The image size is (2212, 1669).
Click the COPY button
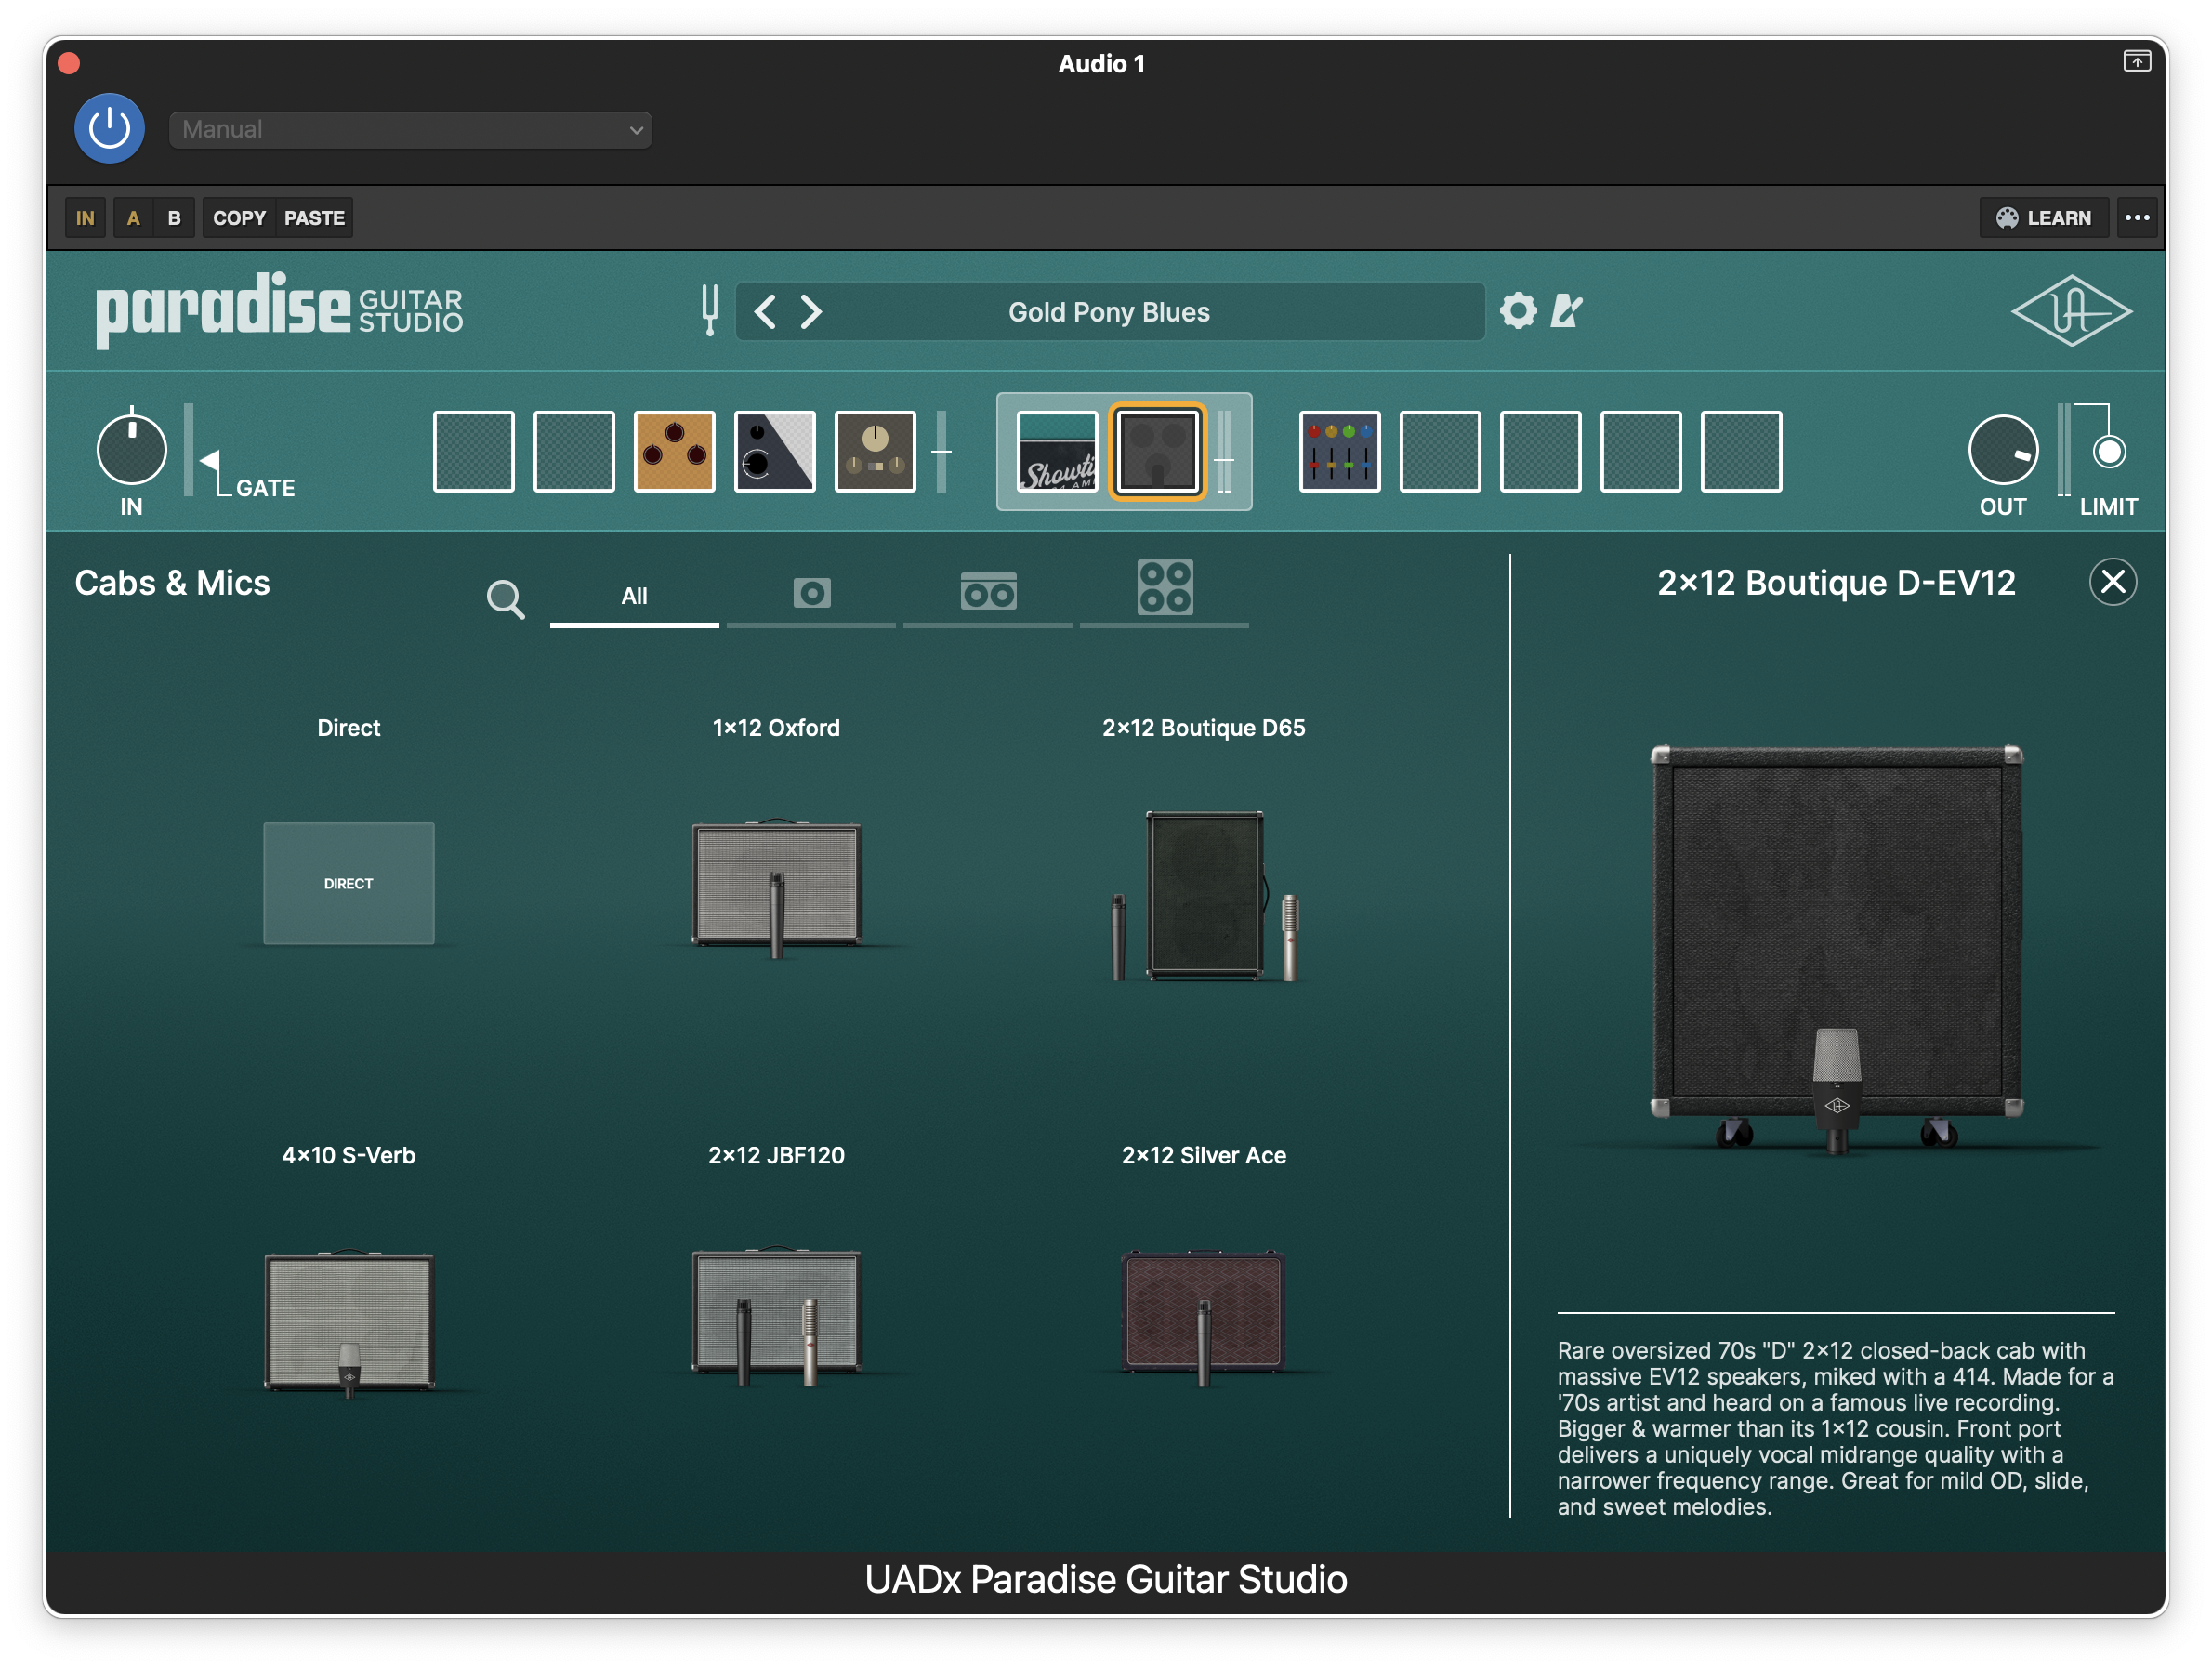click(x=239, y=218)
